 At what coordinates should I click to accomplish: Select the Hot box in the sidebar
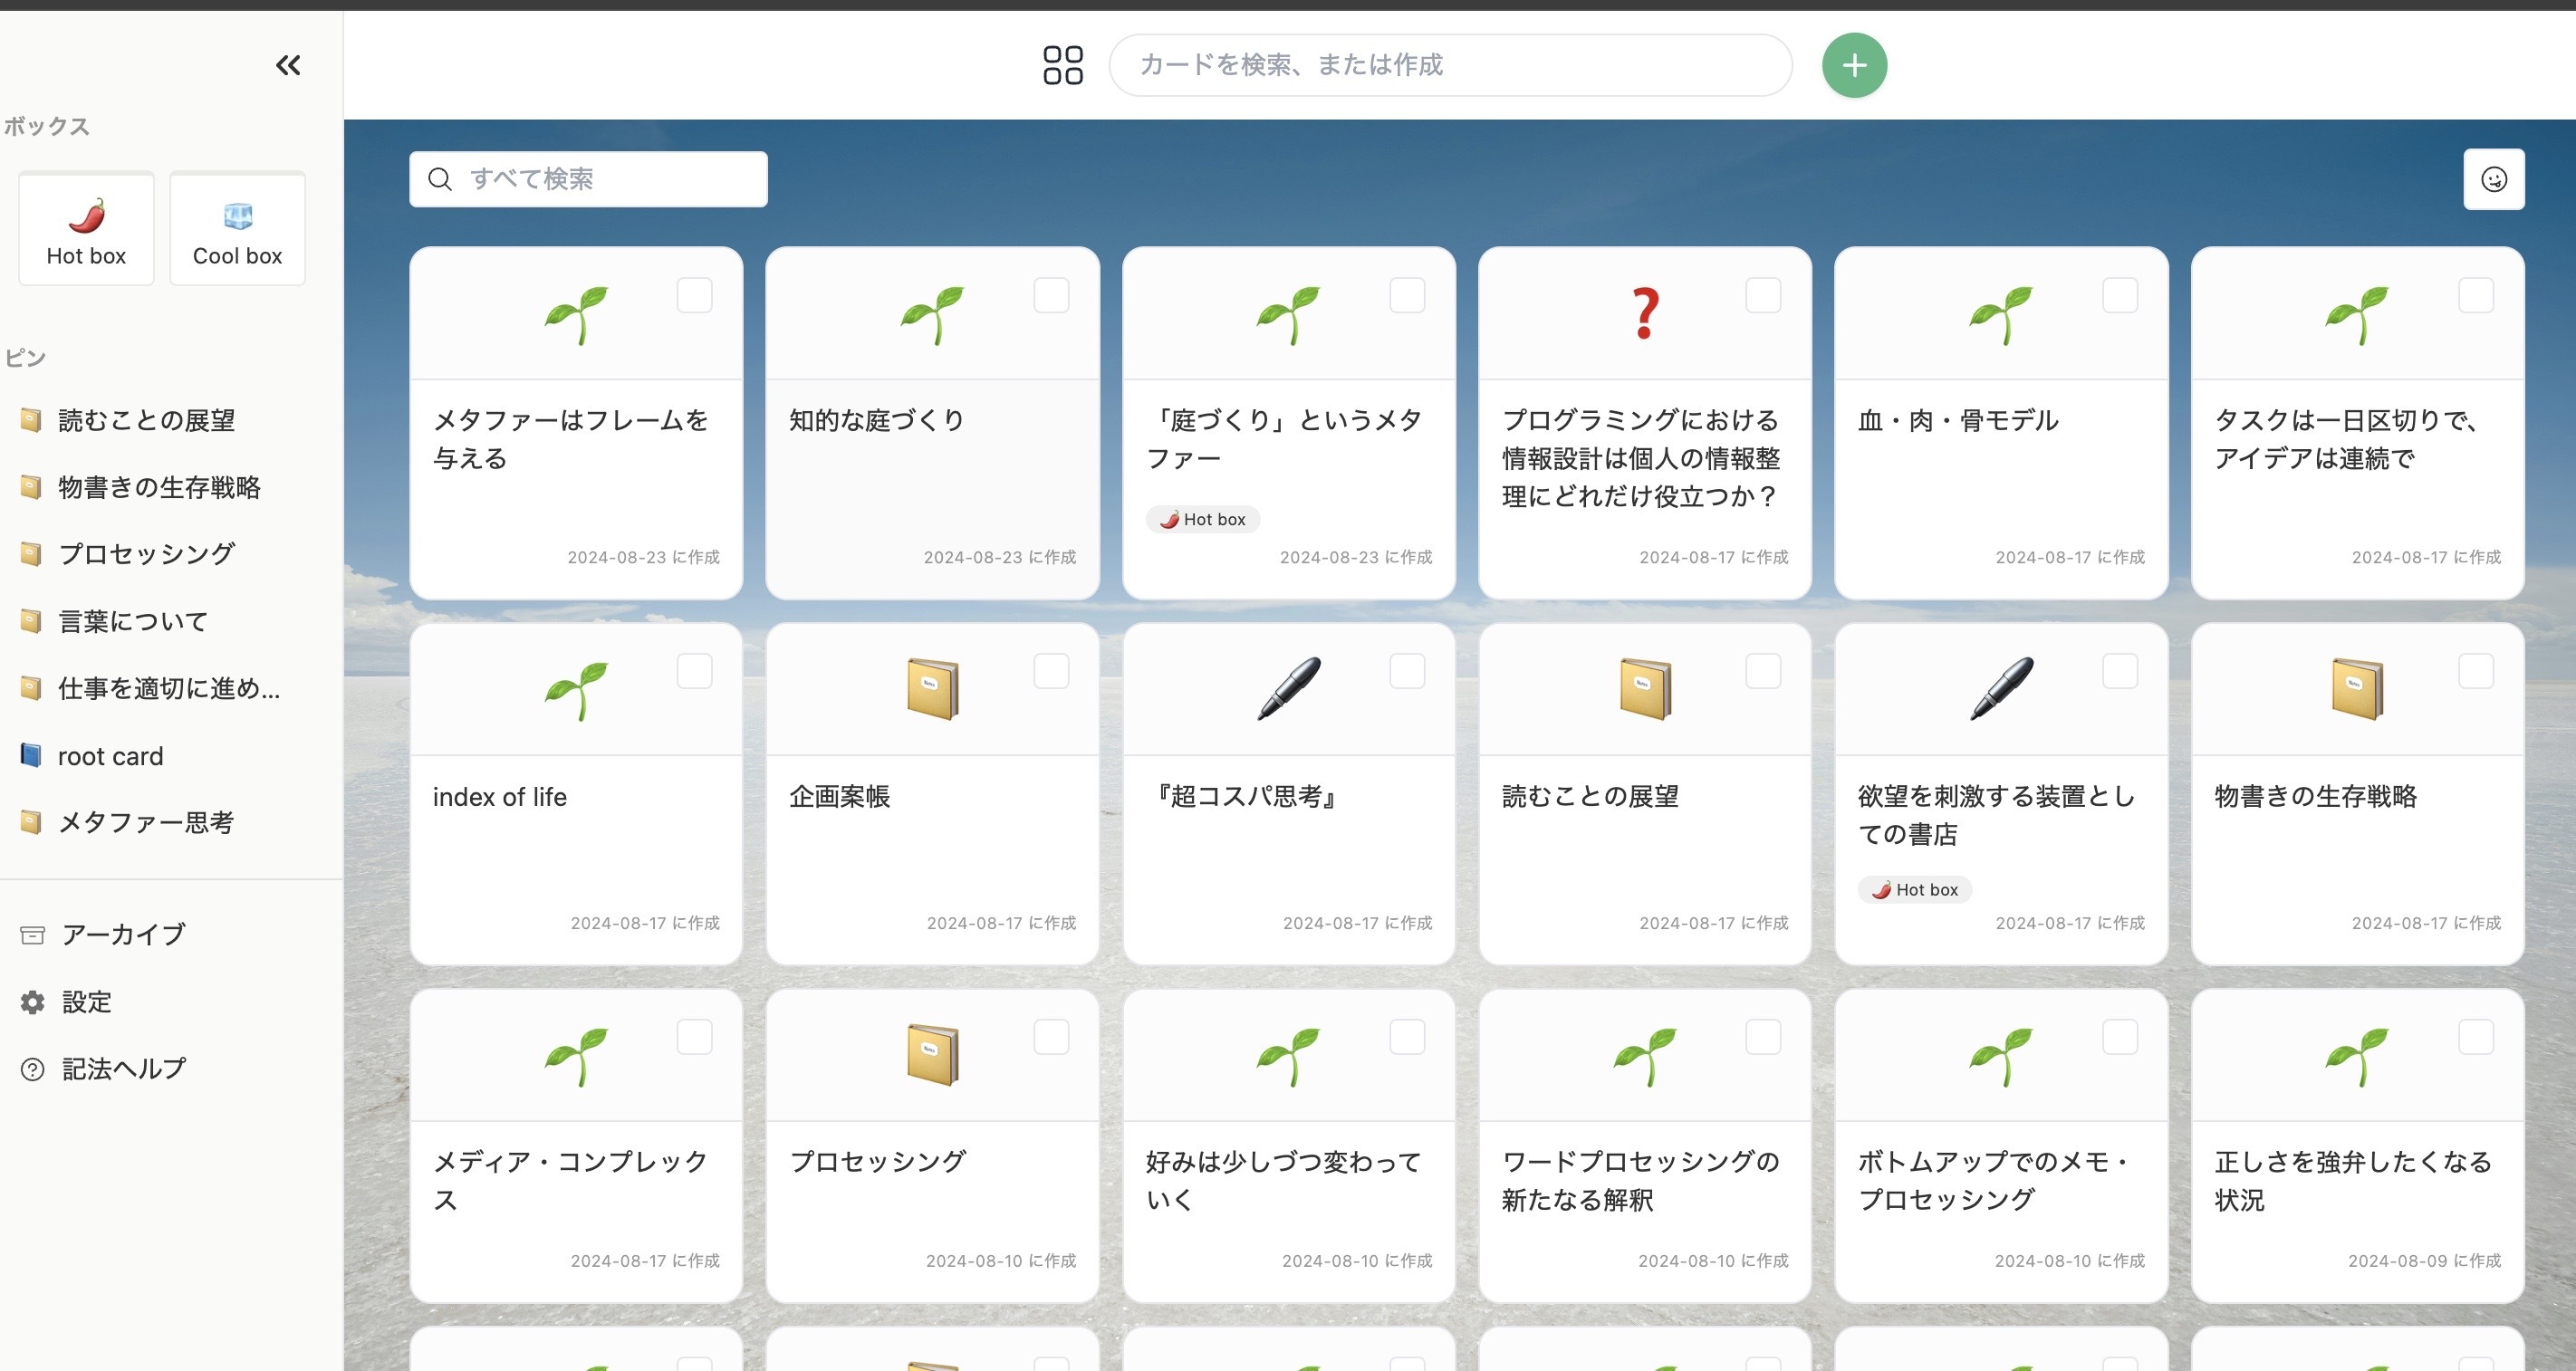pyautogui.click(x=85, y=228)
